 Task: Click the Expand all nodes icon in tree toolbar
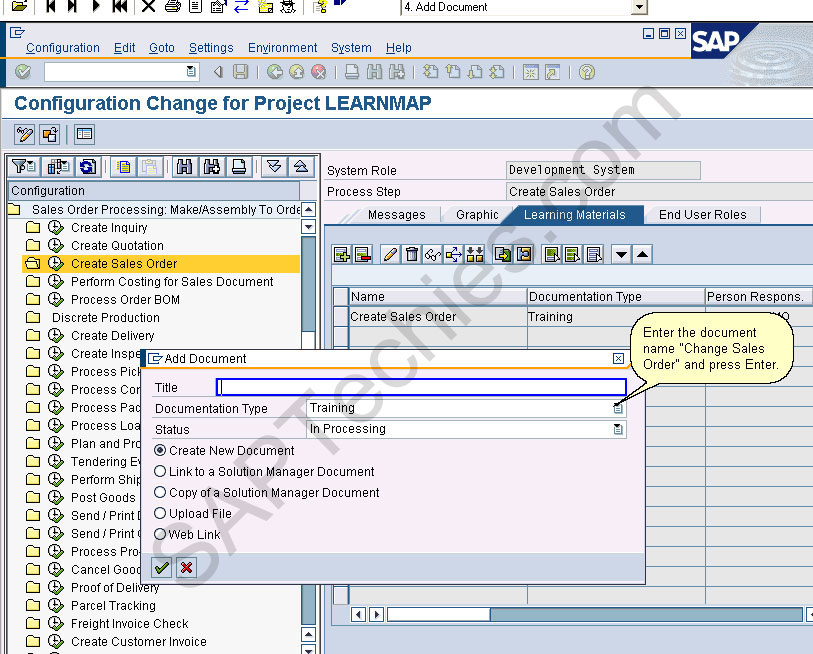coord(274,167)
